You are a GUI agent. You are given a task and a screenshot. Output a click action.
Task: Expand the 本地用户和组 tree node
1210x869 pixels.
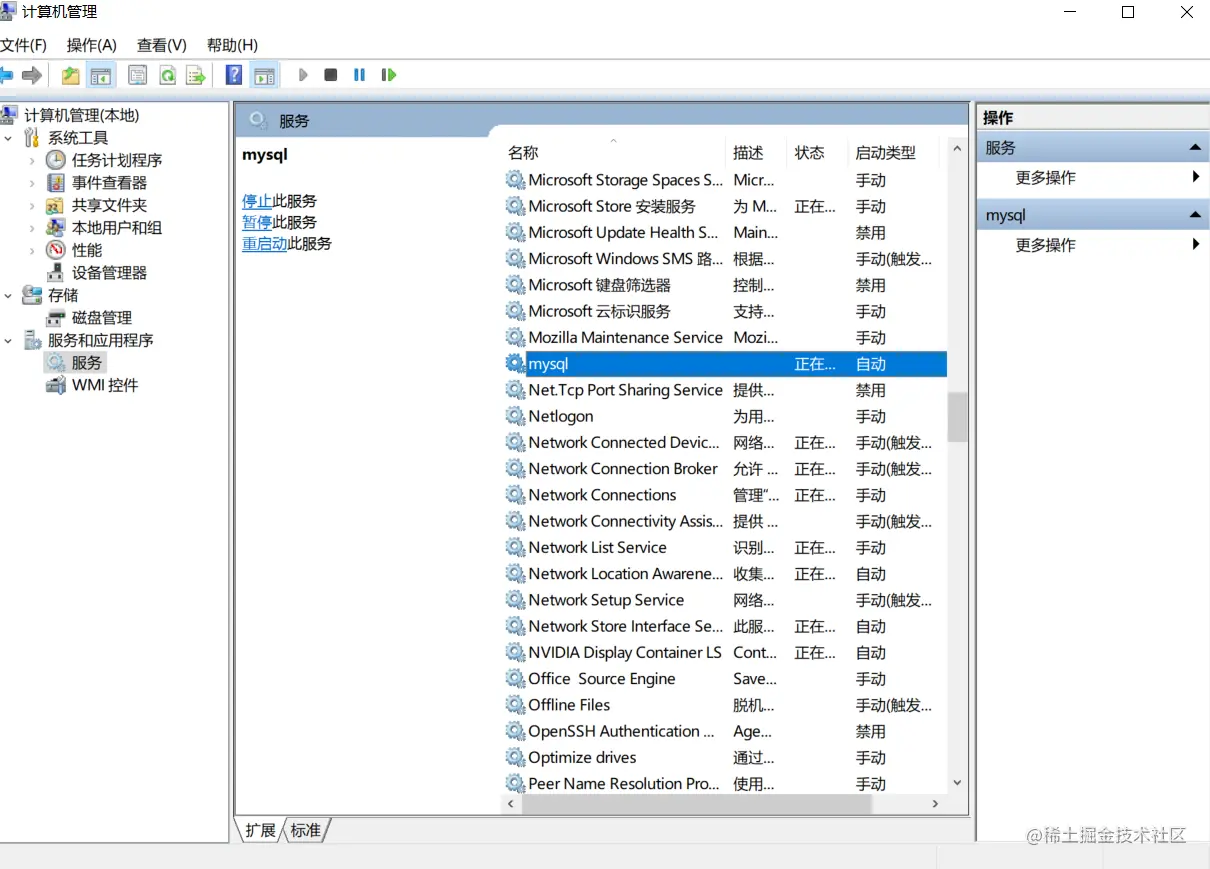32,228
